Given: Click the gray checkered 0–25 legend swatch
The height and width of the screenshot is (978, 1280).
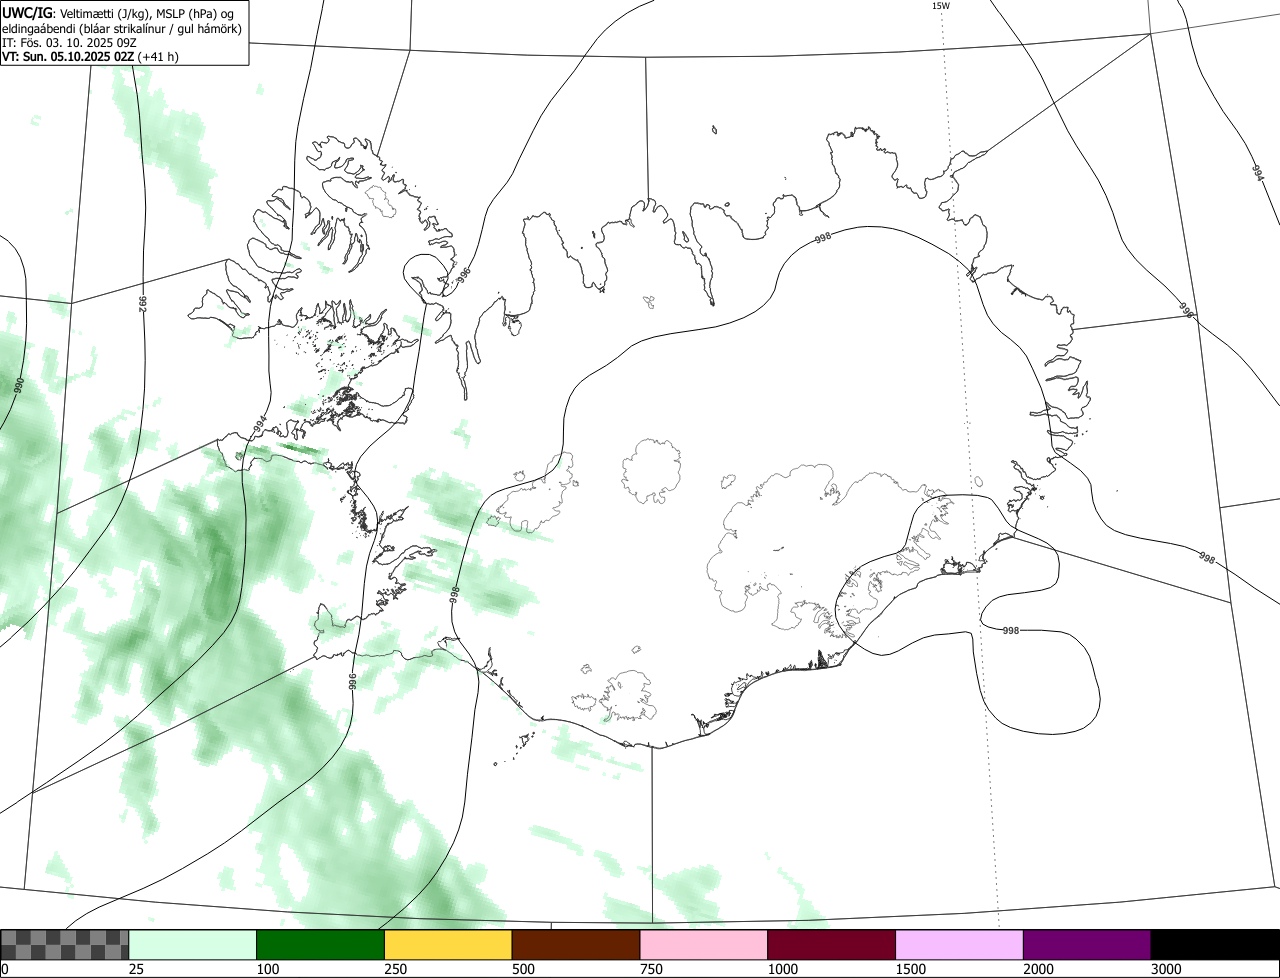Looking at the screenshot, I should tap(65, 945).
